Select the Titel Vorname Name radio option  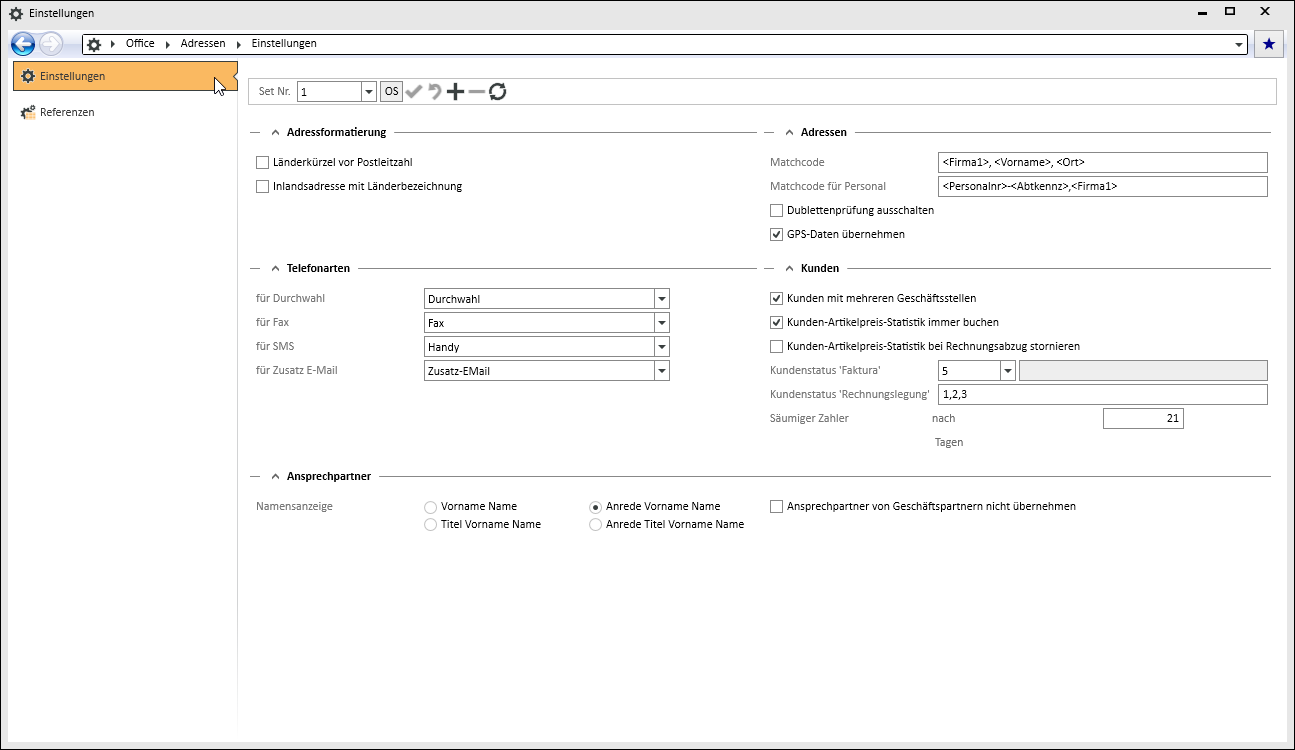431,524
